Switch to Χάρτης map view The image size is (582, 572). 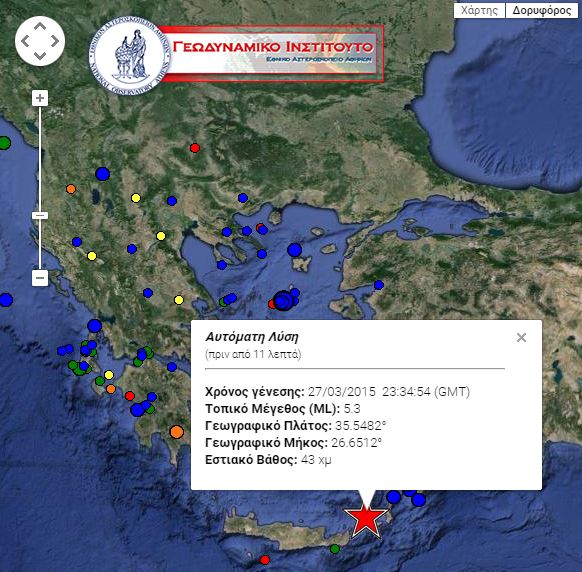(479, 10)
